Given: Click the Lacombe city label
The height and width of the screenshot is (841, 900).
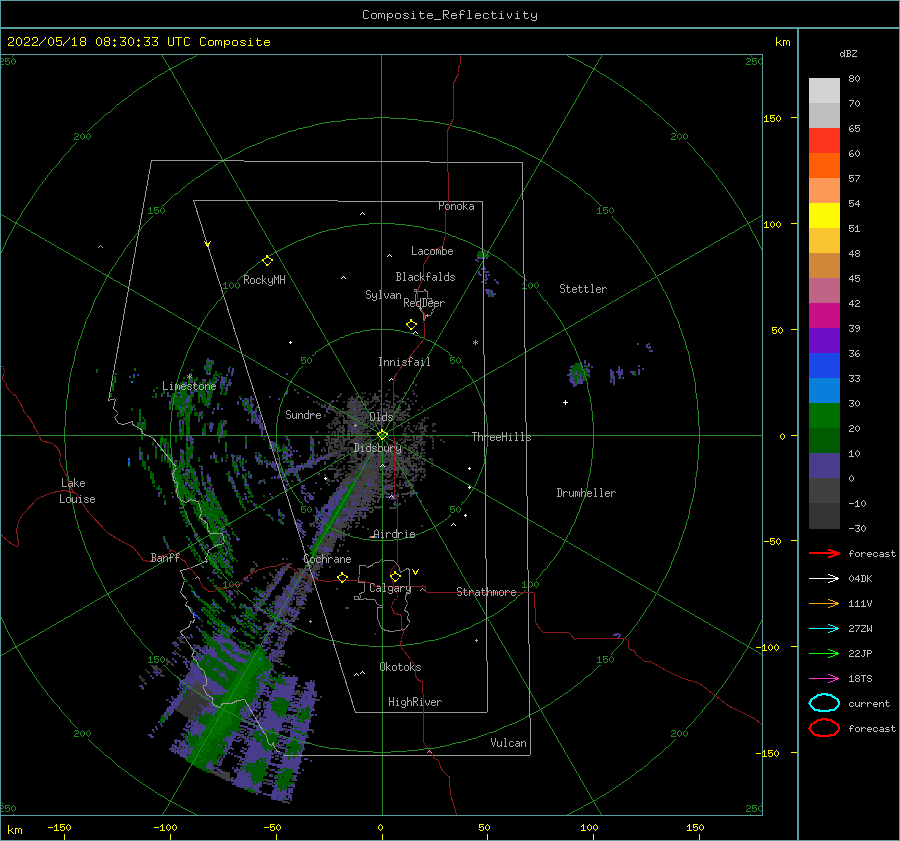Looking at the screenshot, I should click(x=432, y=251).
